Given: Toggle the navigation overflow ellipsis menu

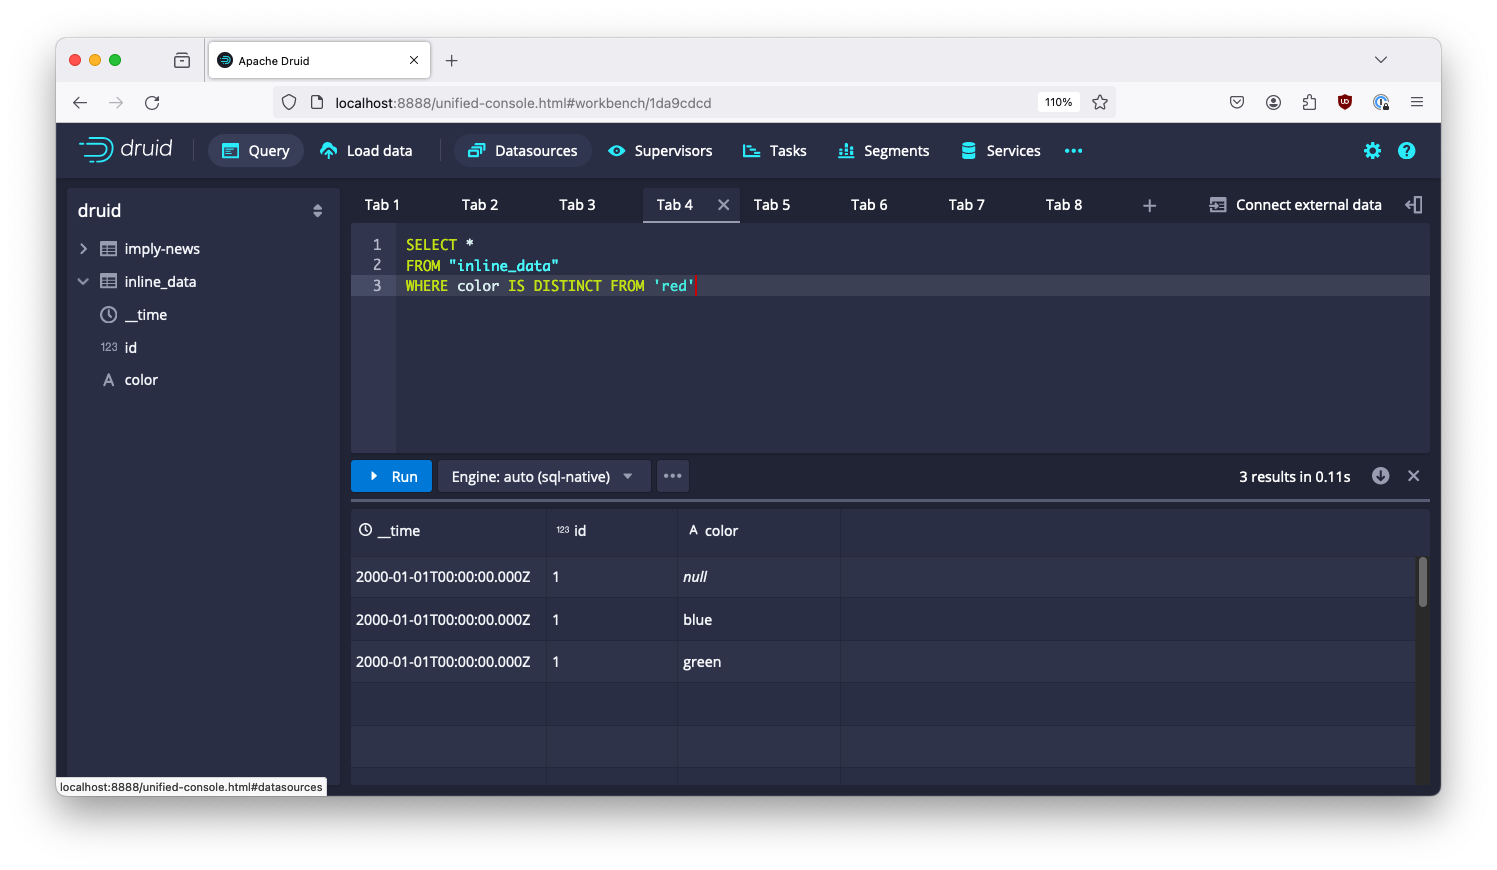Looking at the screenshot, I should pyautogui.click(x=1073, y=151).
